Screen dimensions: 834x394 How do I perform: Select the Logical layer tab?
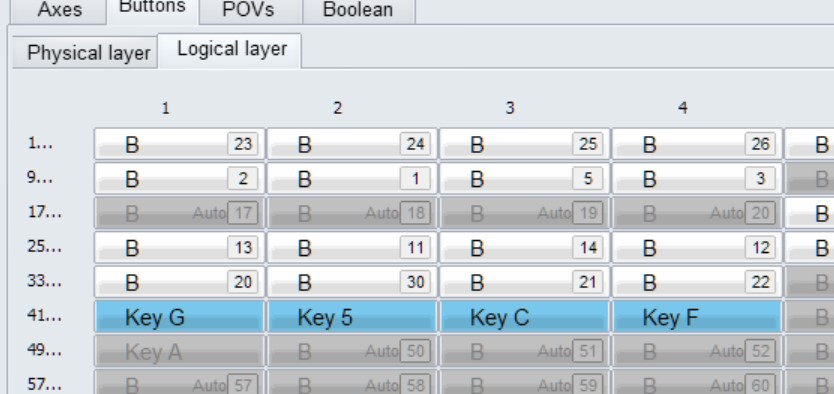(x=230, y=50)
